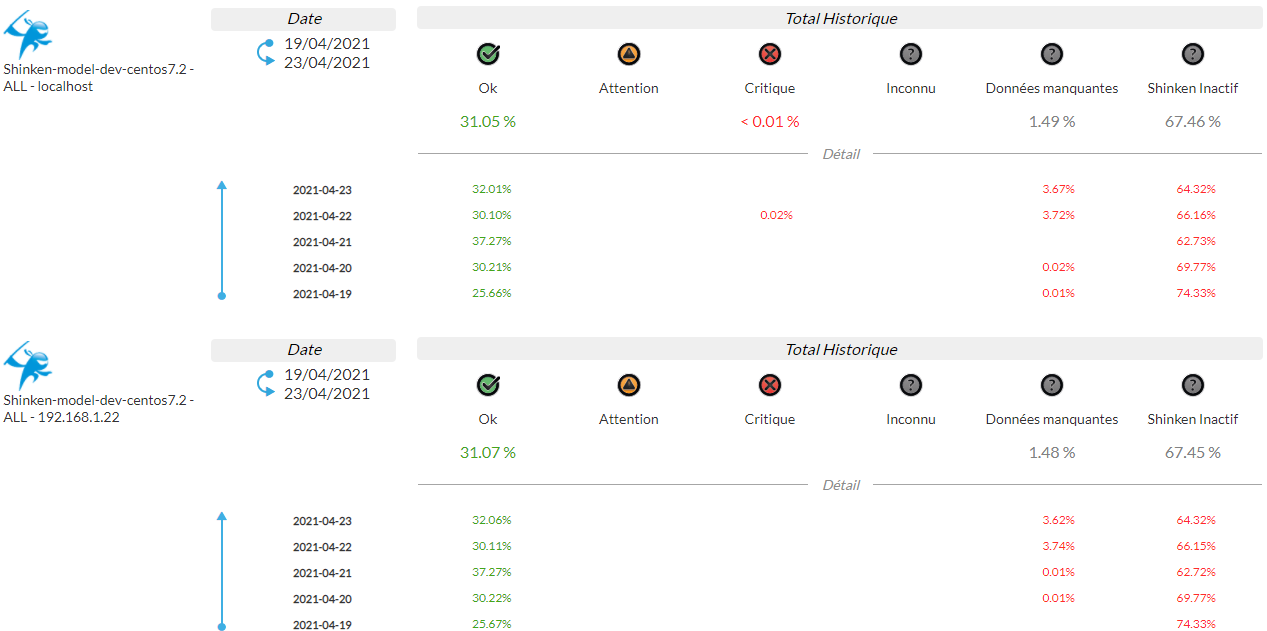This screenshot has width=1267, height=631.
Task: Click the red Critique icon for localhost
Action: (770, 54)
